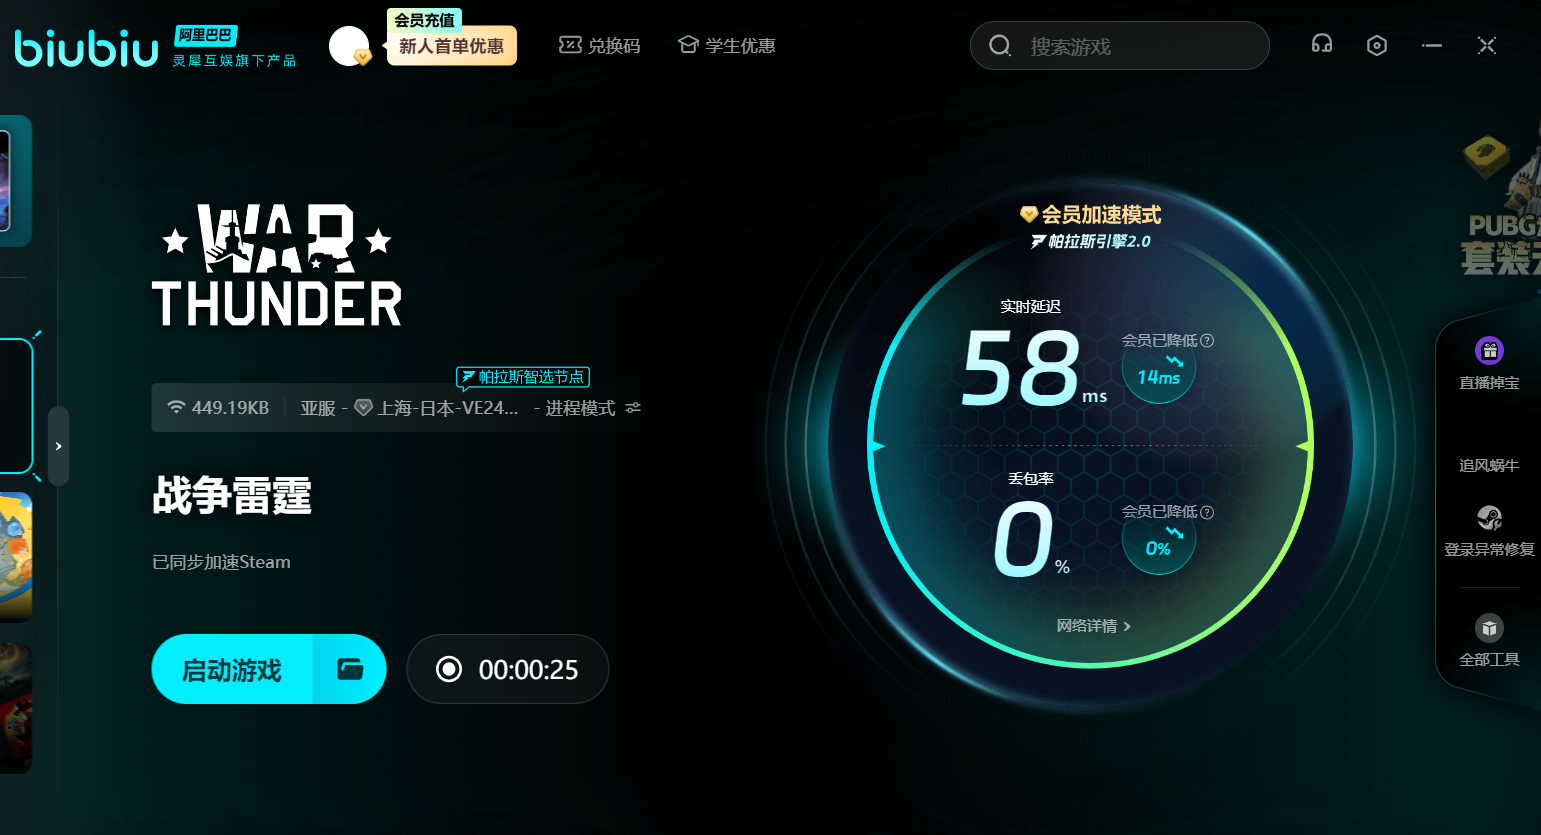Click the 帕拉斯智选节点 tag
Screen dimensions: 1541x835
point(523,377)
